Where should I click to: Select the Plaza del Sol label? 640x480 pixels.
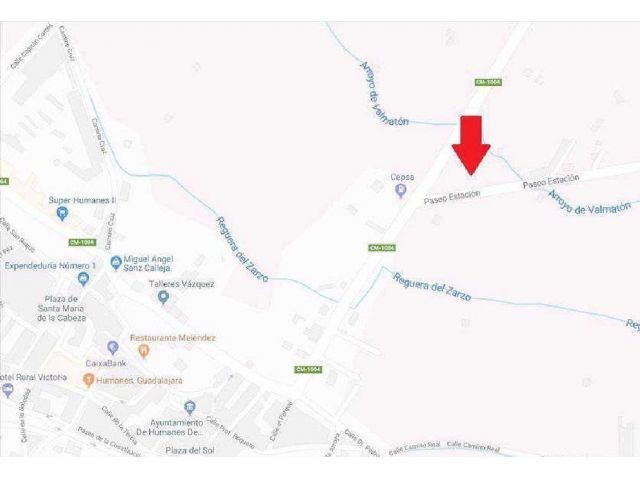tap(190, 451)
